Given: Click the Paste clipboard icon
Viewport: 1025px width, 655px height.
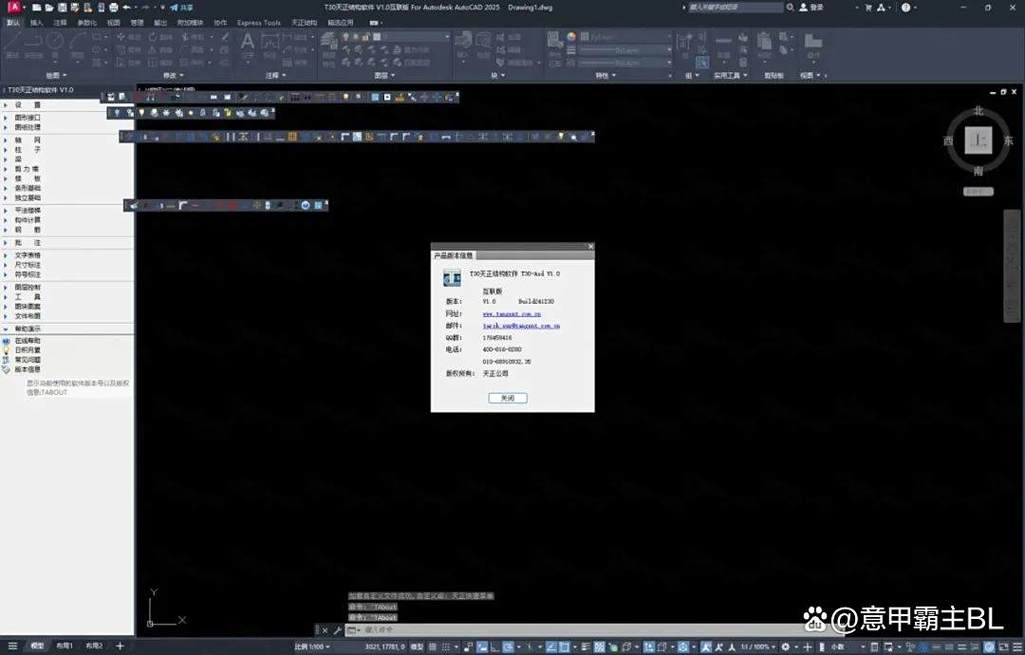Looking at the screenshot, I should pyautogui.click(x=764, y=42).
